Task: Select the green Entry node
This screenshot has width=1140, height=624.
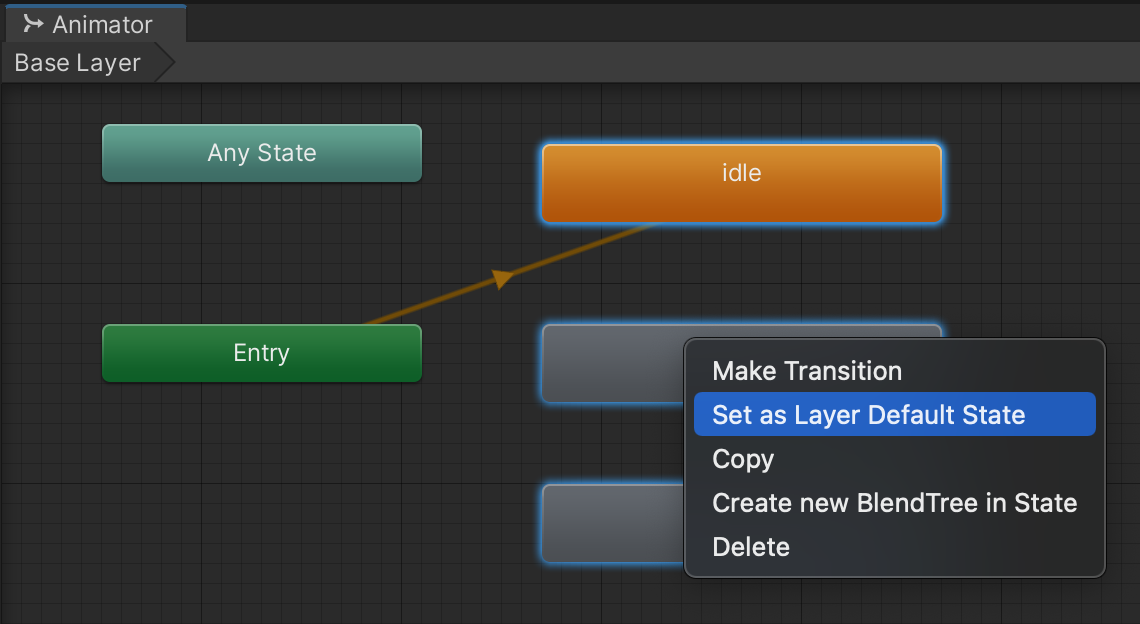Action: click(262, 353)
